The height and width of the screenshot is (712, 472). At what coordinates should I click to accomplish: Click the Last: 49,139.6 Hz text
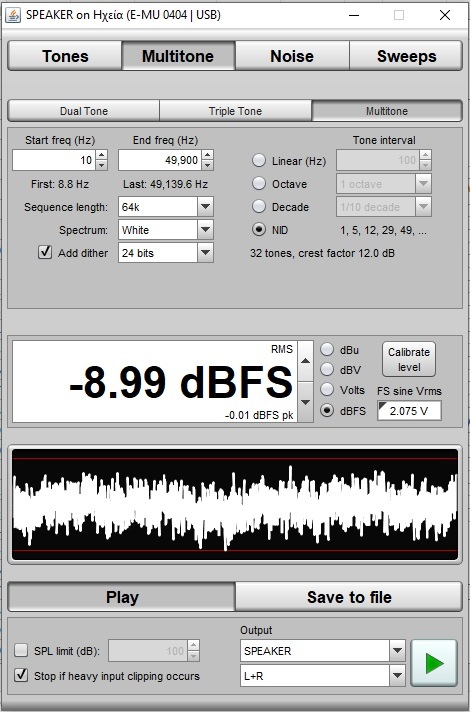click(x=165, y=184)
